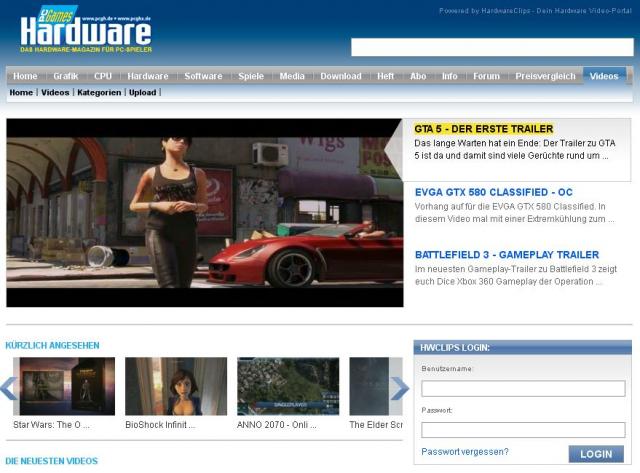
Task: Open the CPU navigation item
Action: [103, 76]
